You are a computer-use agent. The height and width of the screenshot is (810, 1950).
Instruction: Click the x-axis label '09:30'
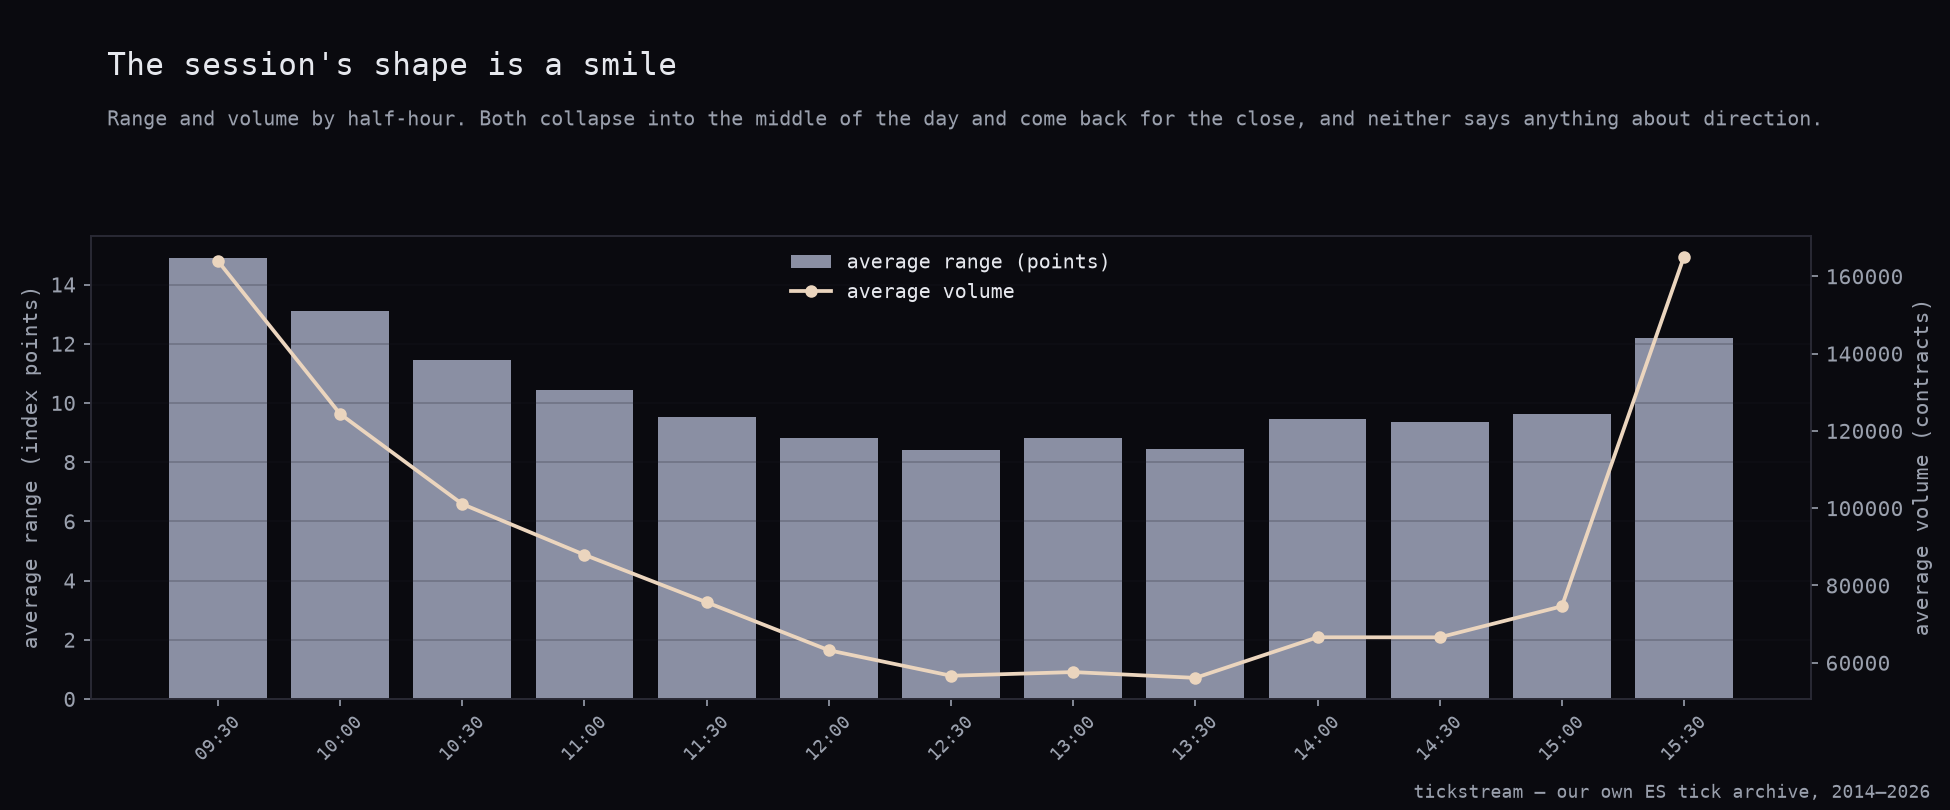(x=216, y=738)
